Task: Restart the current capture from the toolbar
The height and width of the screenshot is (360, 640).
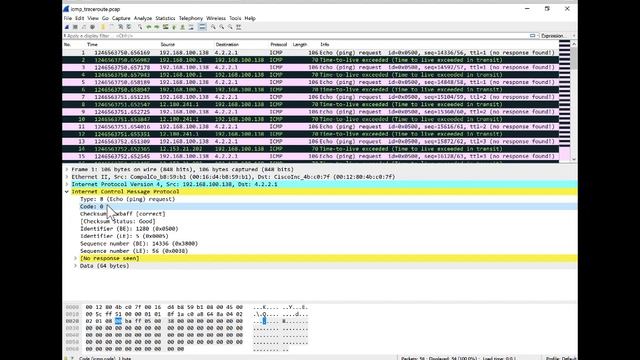Action: [x=84, y=27]
